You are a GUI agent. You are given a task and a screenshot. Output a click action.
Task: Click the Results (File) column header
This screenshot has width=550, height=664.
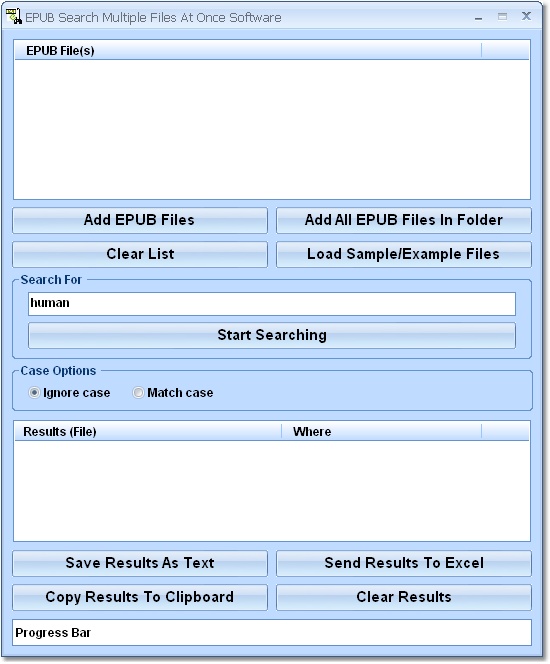[x=148, y=432]
